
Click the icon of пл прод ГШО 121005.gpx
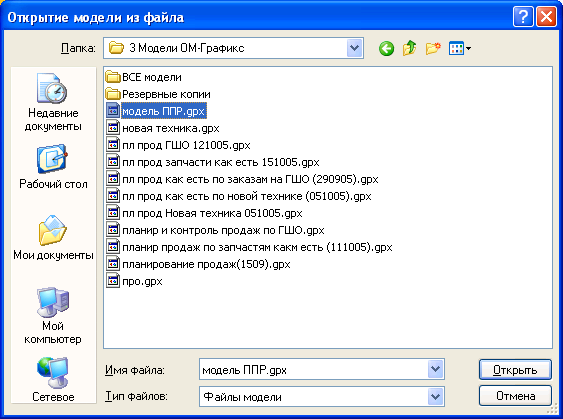[113, 145]
